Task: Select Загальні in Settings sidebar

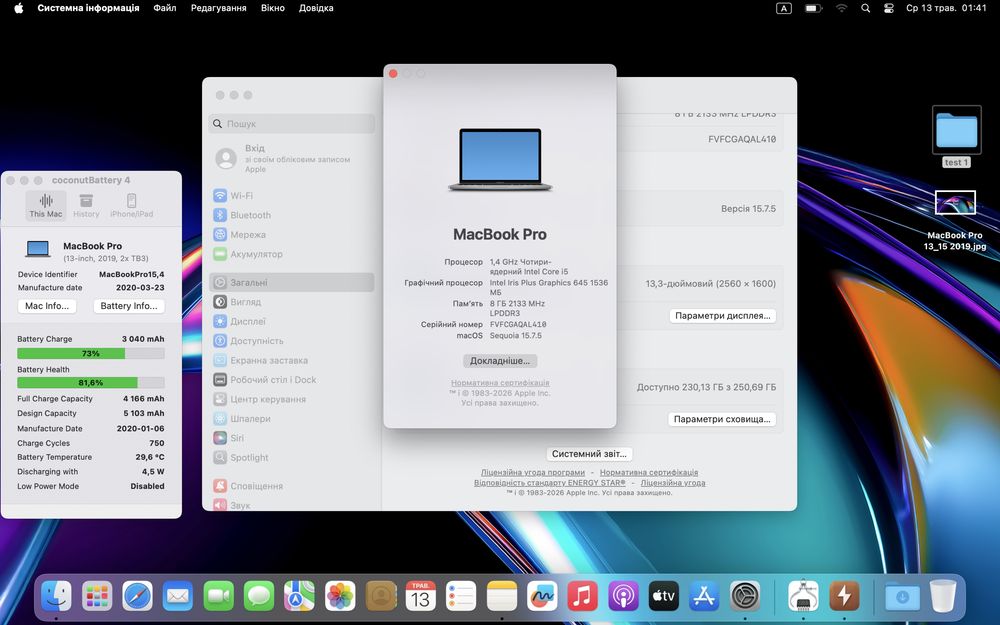Action: click(291, 283)
